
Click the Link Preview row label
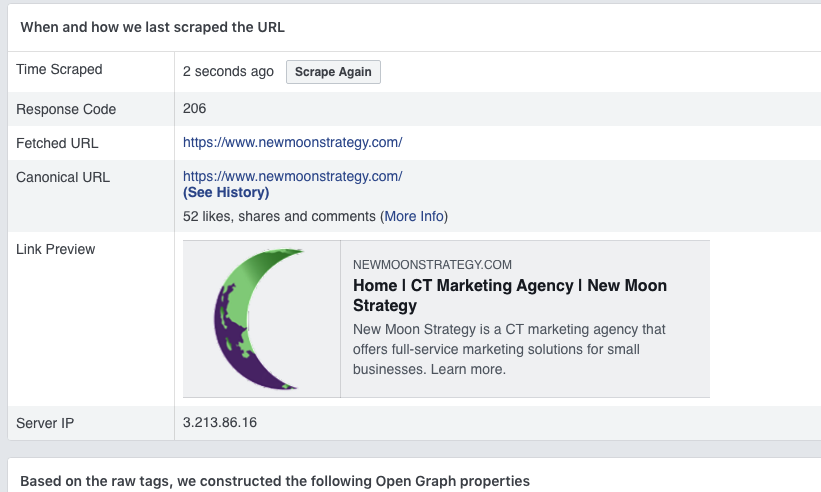pyautogui.click(x=56, y=249)
